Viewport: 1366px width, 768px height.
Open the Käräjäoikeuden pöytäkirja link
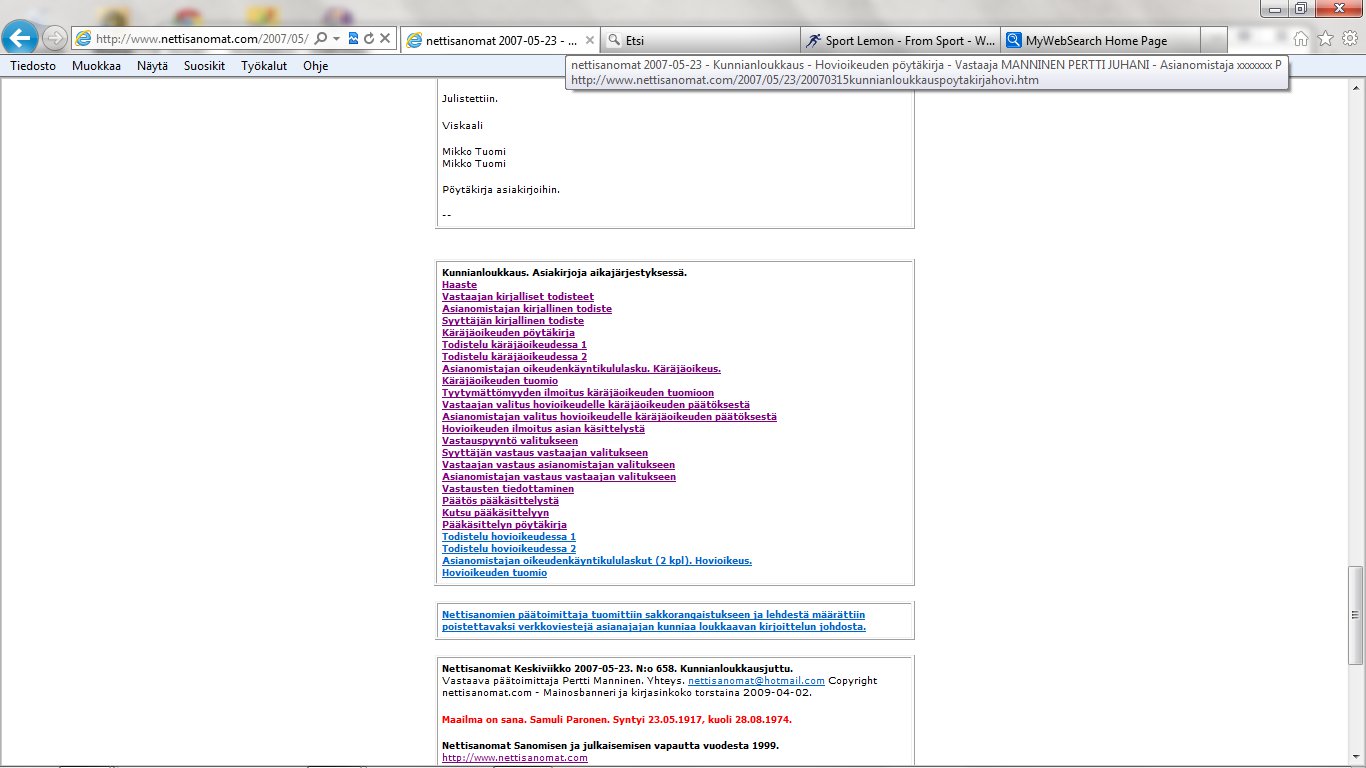(501, 333)
